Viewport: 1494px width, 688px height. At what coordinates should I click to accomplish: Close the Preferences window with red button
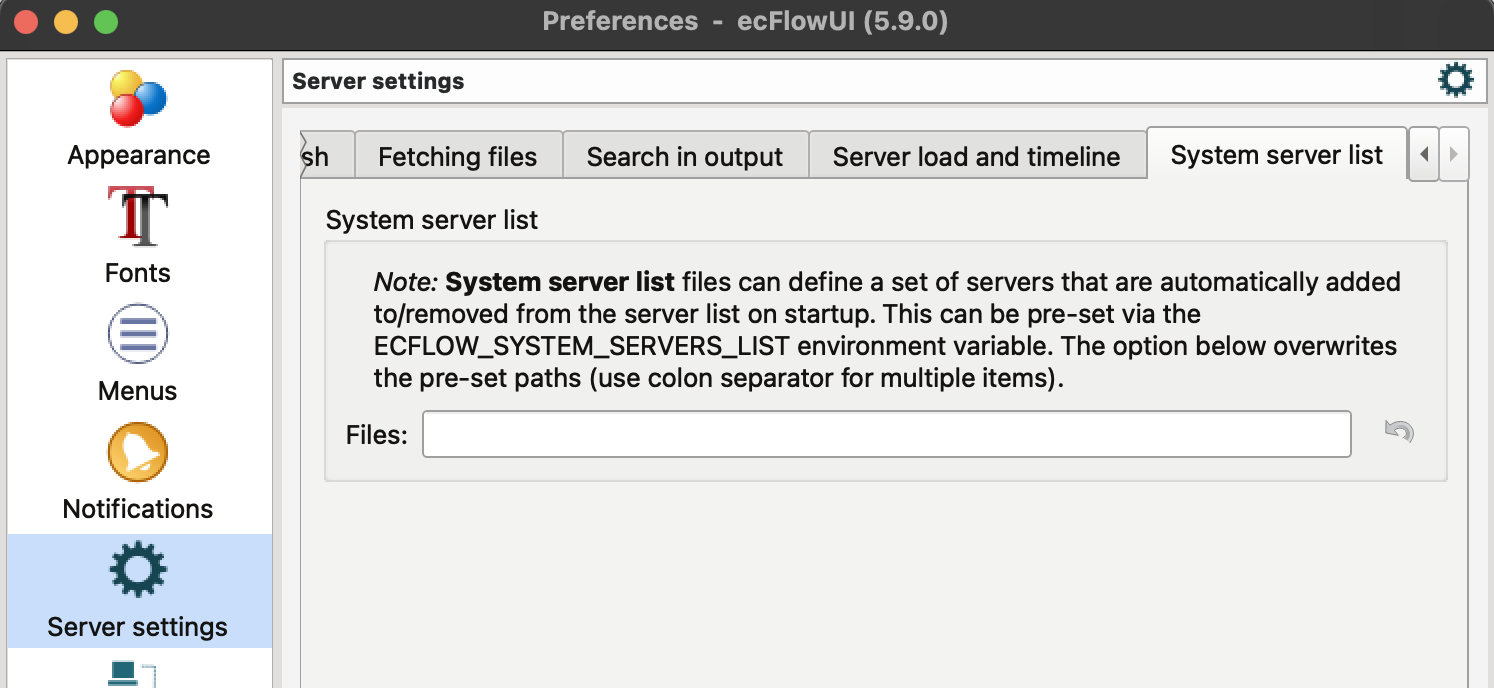[27, 21]
